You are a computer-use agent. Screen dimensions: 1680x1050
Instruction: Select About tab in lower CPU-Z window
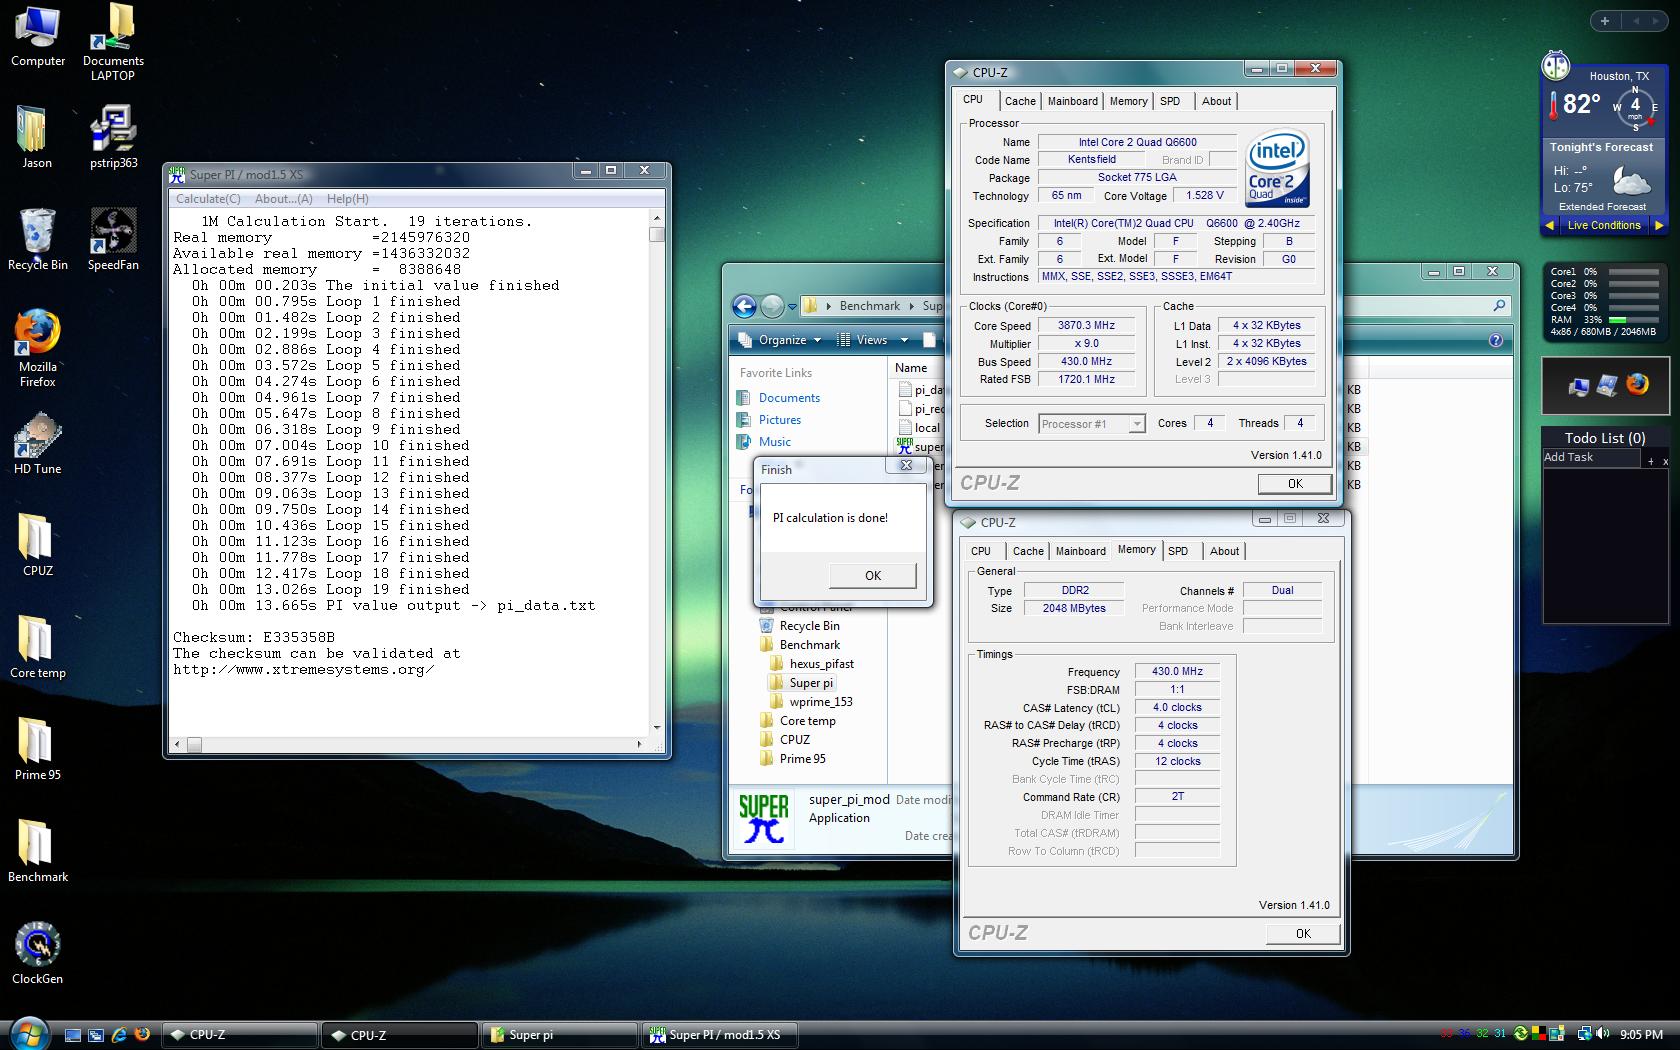point(1224,551)
